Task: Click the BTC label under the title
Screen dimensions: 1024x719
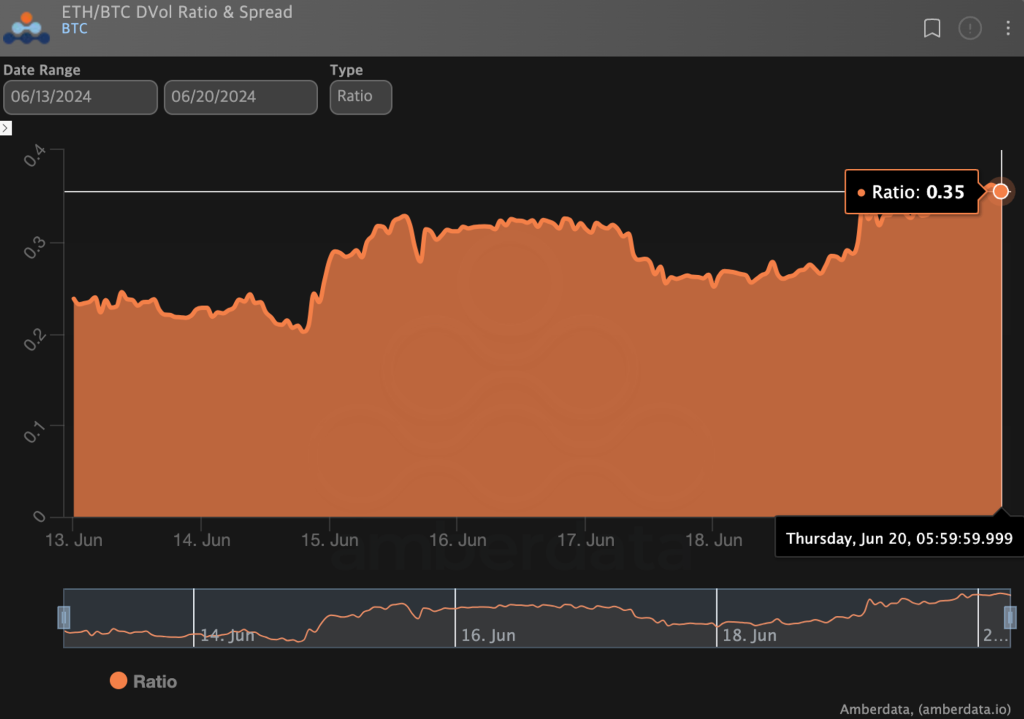Action: click(x=74, y=29)
